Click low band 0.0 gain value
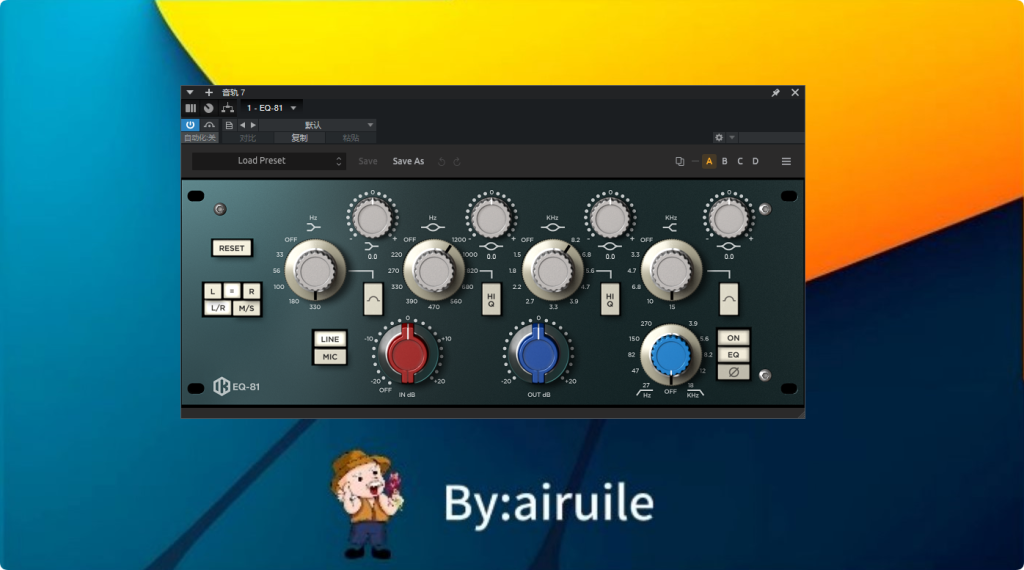The image size is (1024, 570). [372, 257]
